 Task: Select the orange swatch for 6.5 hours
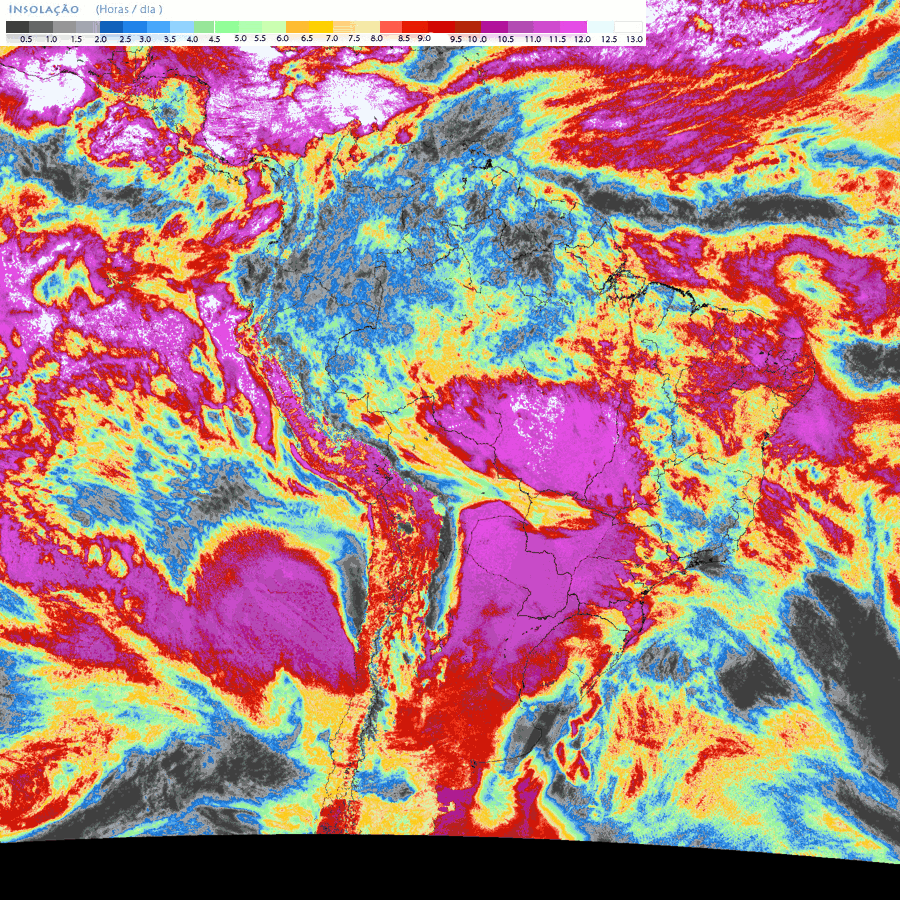297,27
